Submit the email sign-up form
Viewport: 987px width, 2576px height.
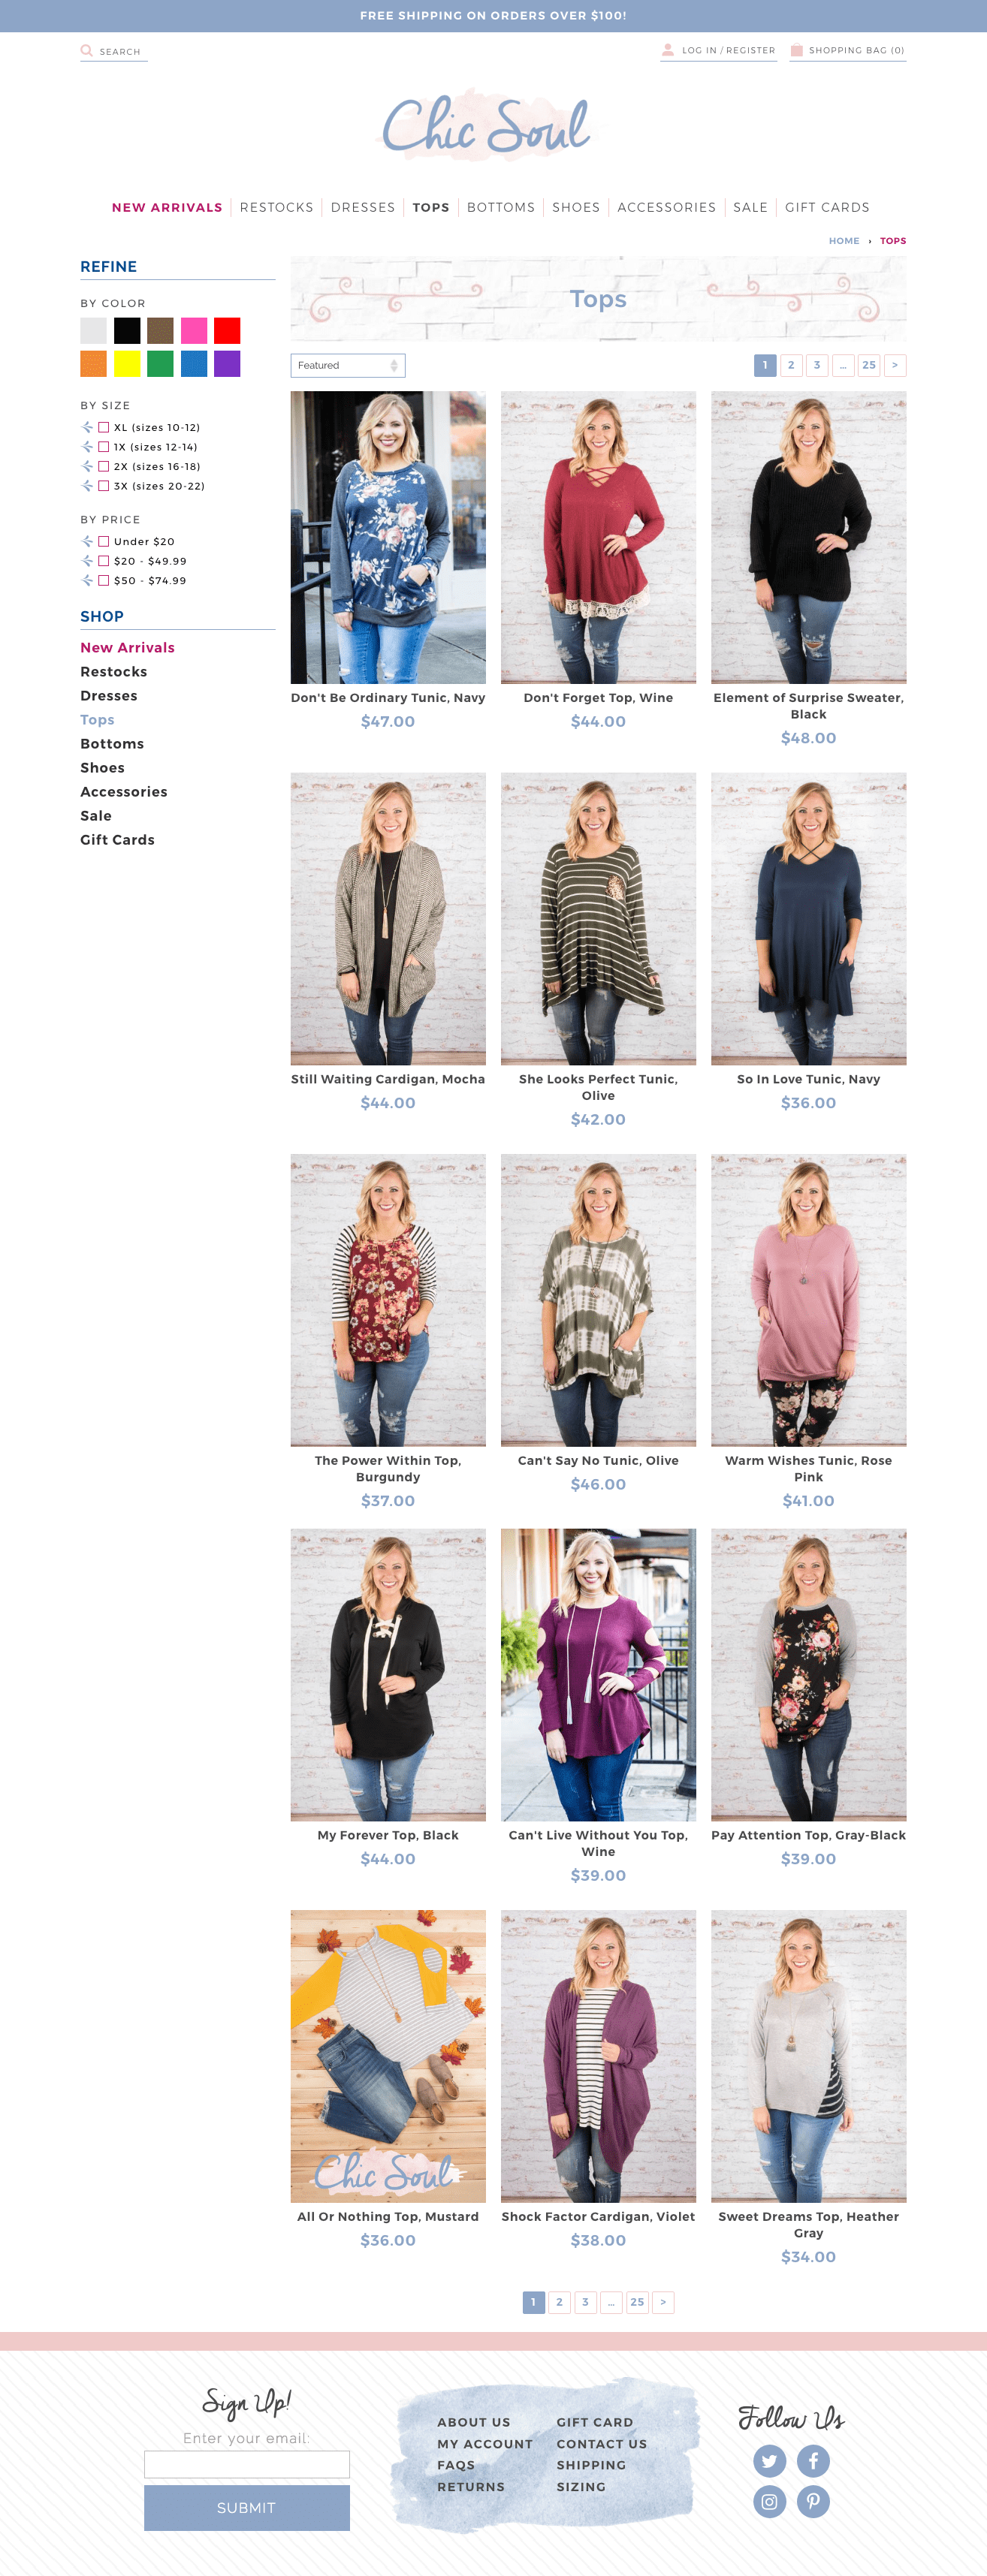point(247,2508)
